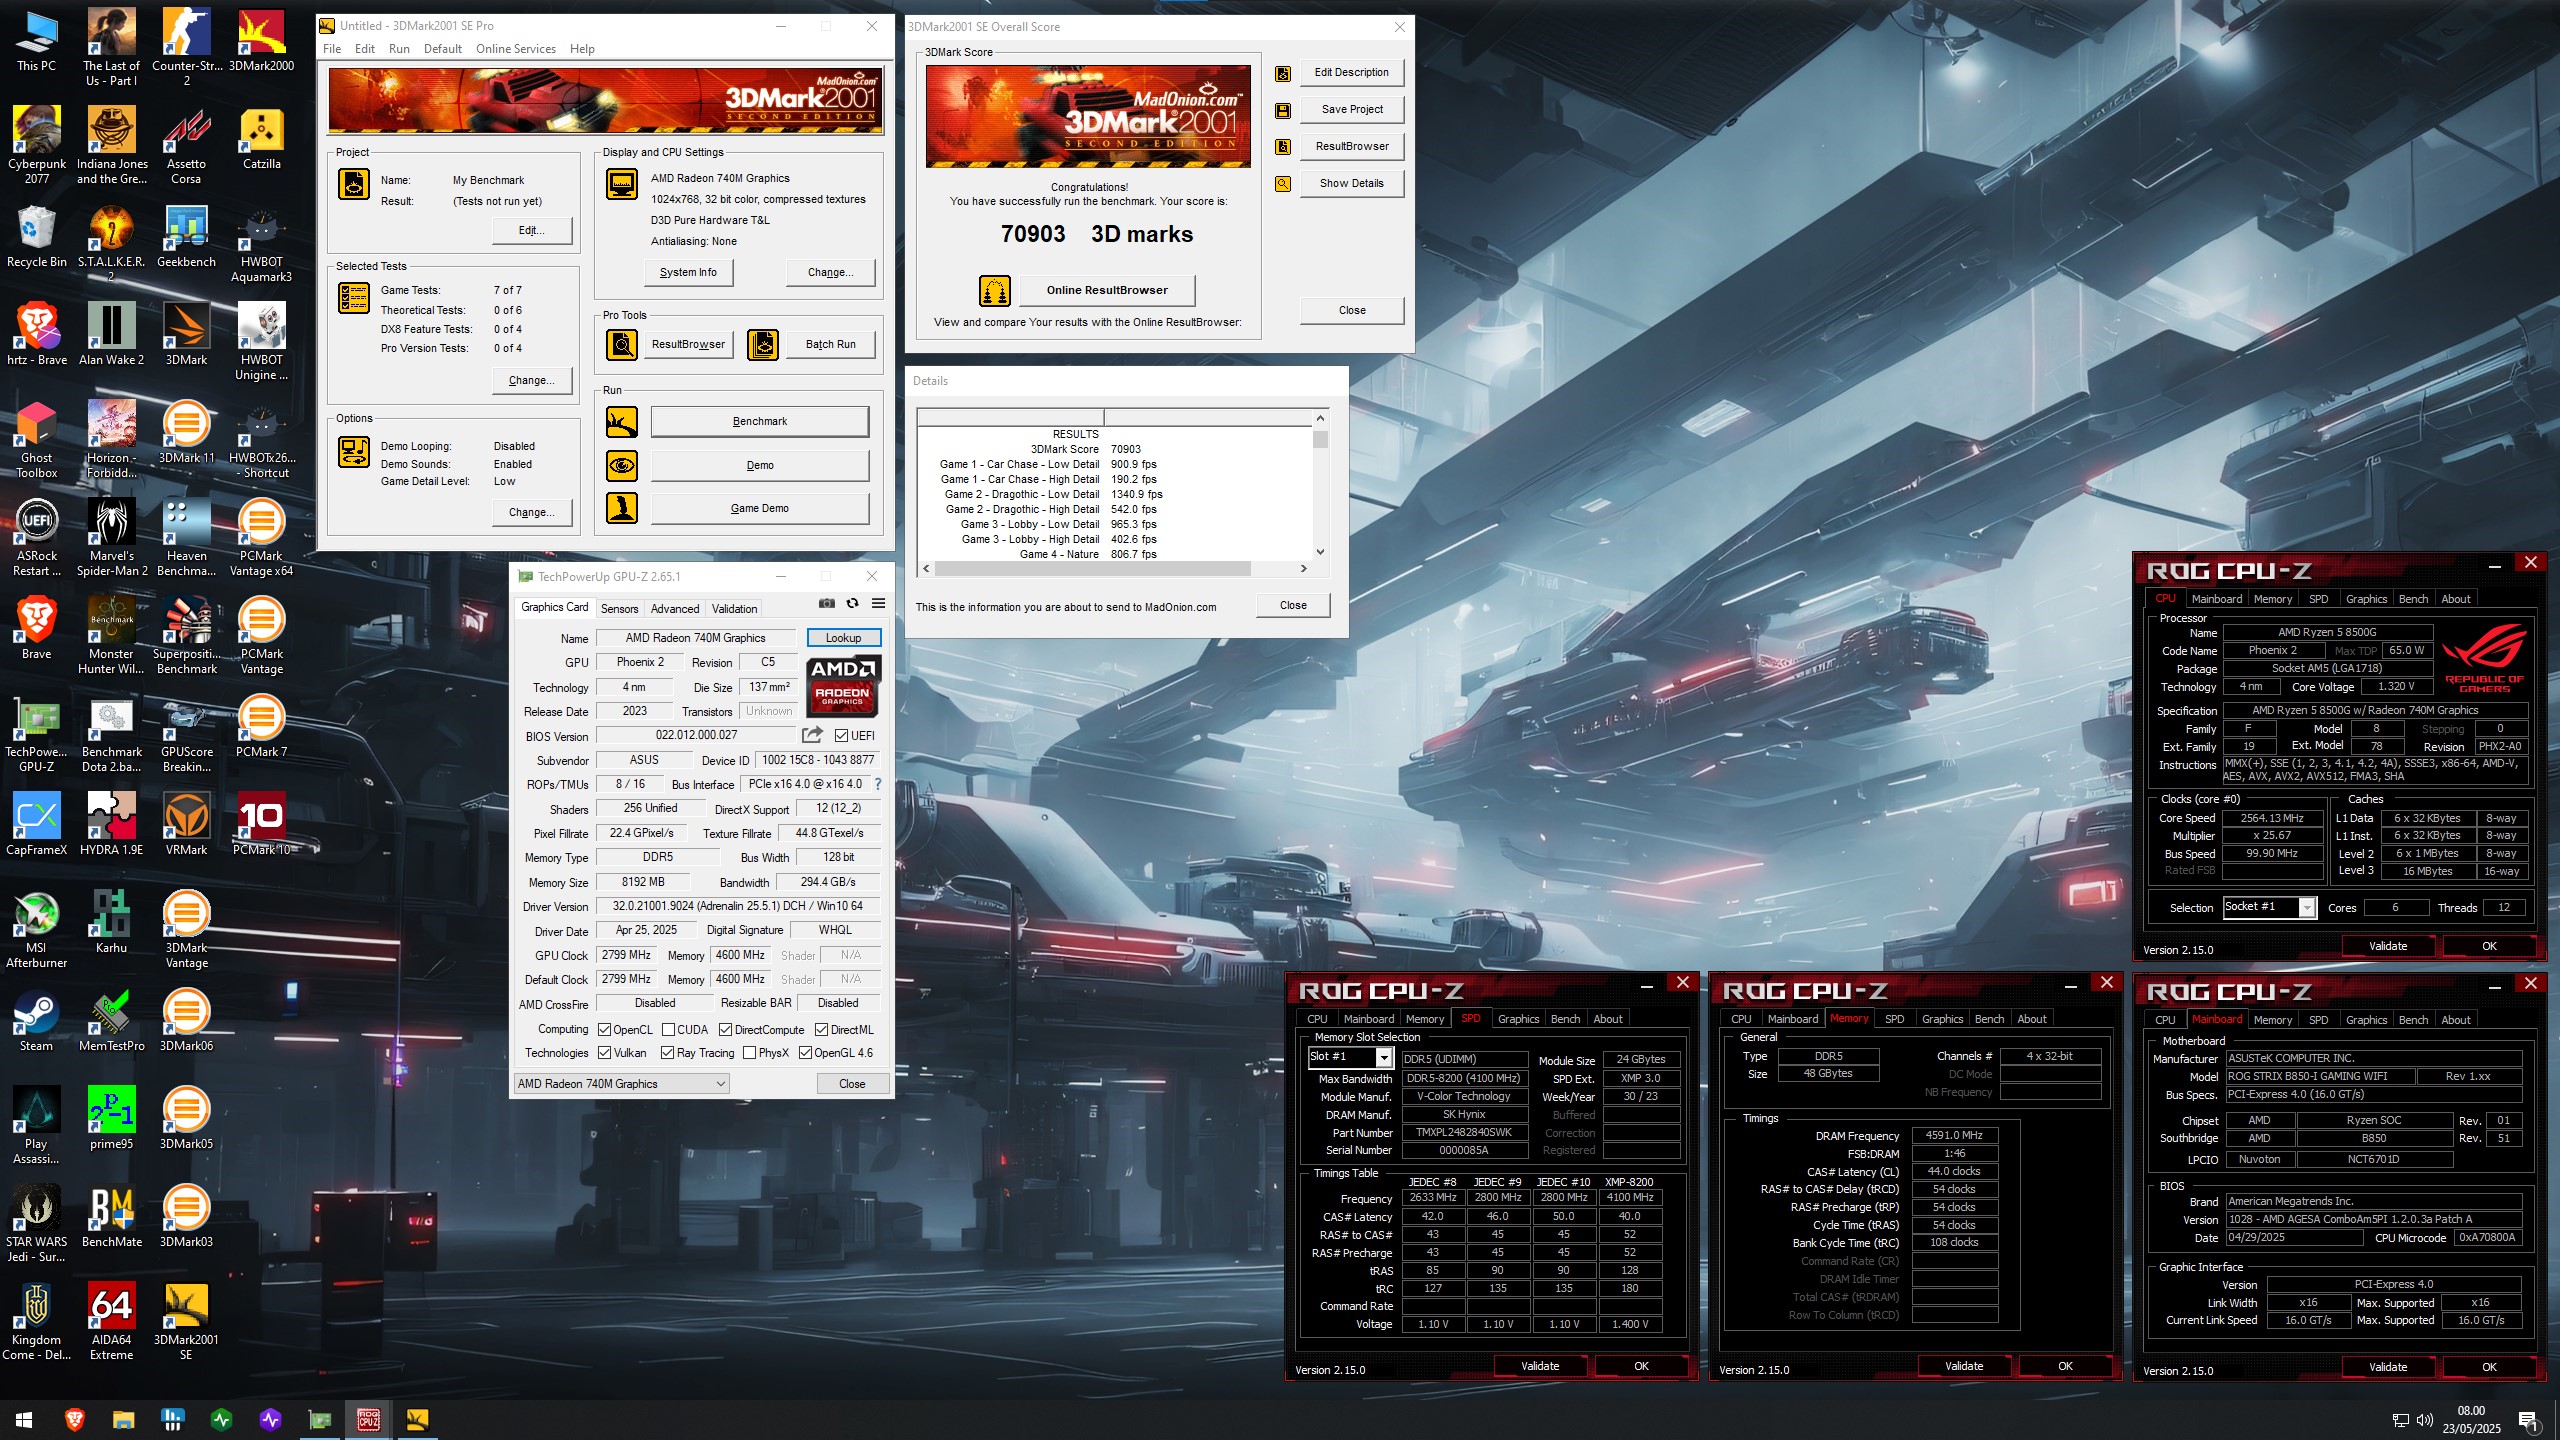Switch to the Validation tab in GPU-Z
Image resolution: width=2560 pixels, height=1440 pixels.
tap(734, 609)
